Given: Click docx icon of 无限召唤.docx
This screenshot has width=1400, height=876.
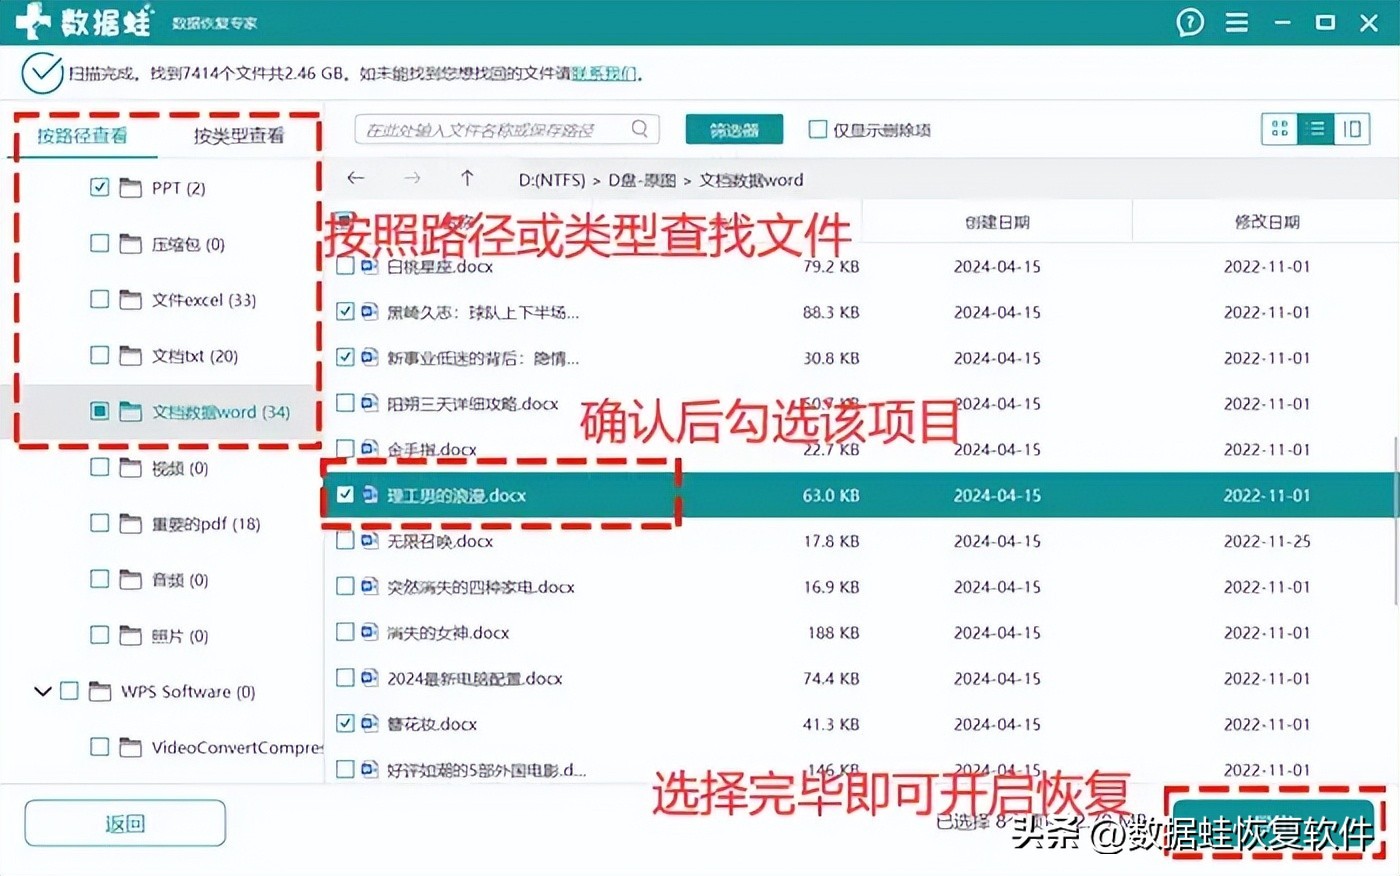Looking at the screenshot, I should (370, 541).
